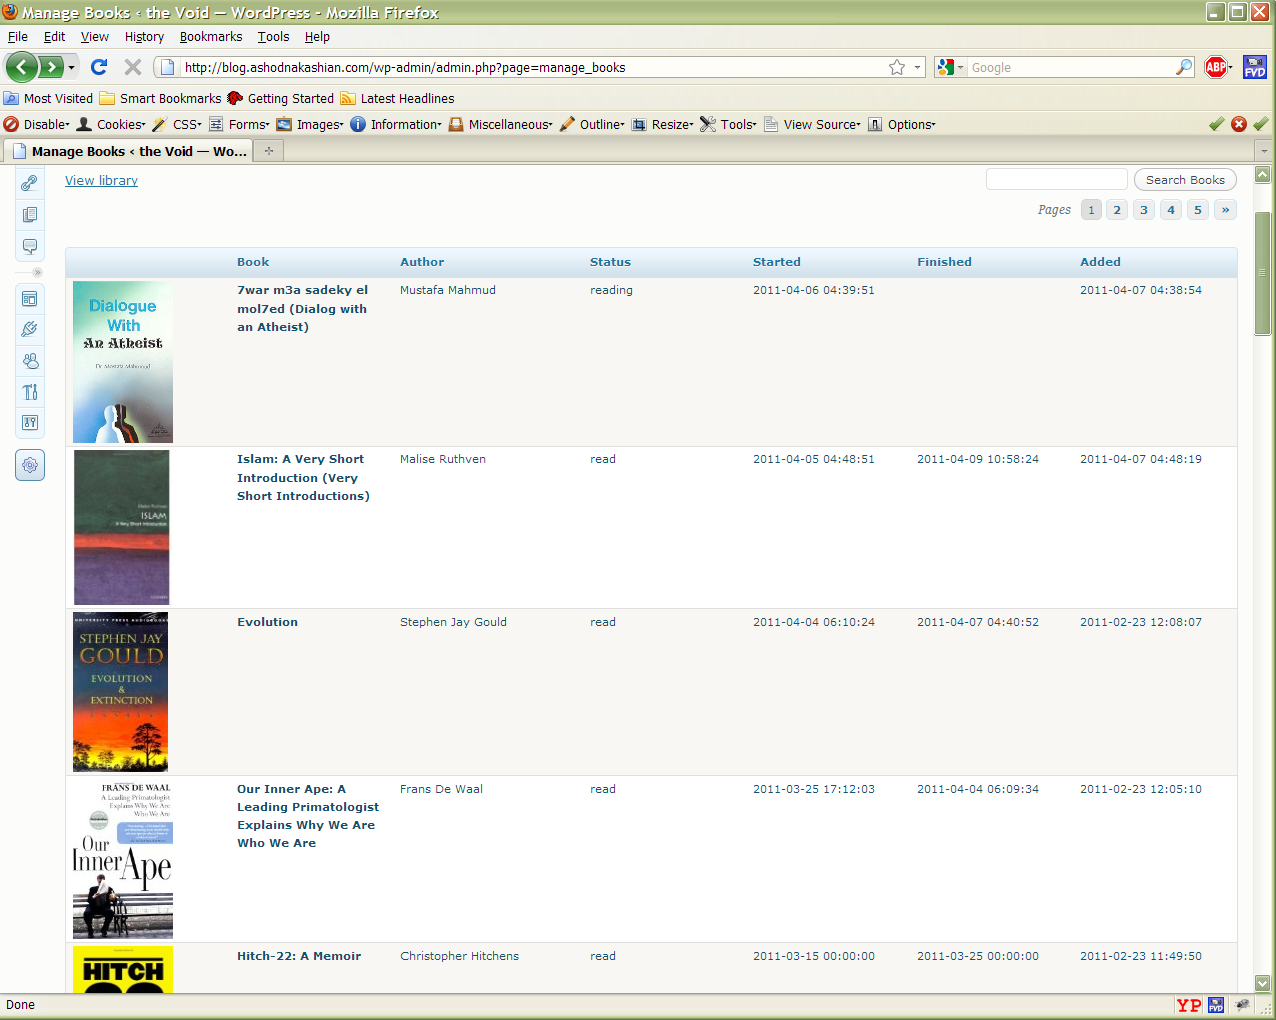The height and width of the screenshot is (1020, 1276).
Task: Click the author cell 'Stephen Jay Gould'
Action: click(x=453, y=622)
